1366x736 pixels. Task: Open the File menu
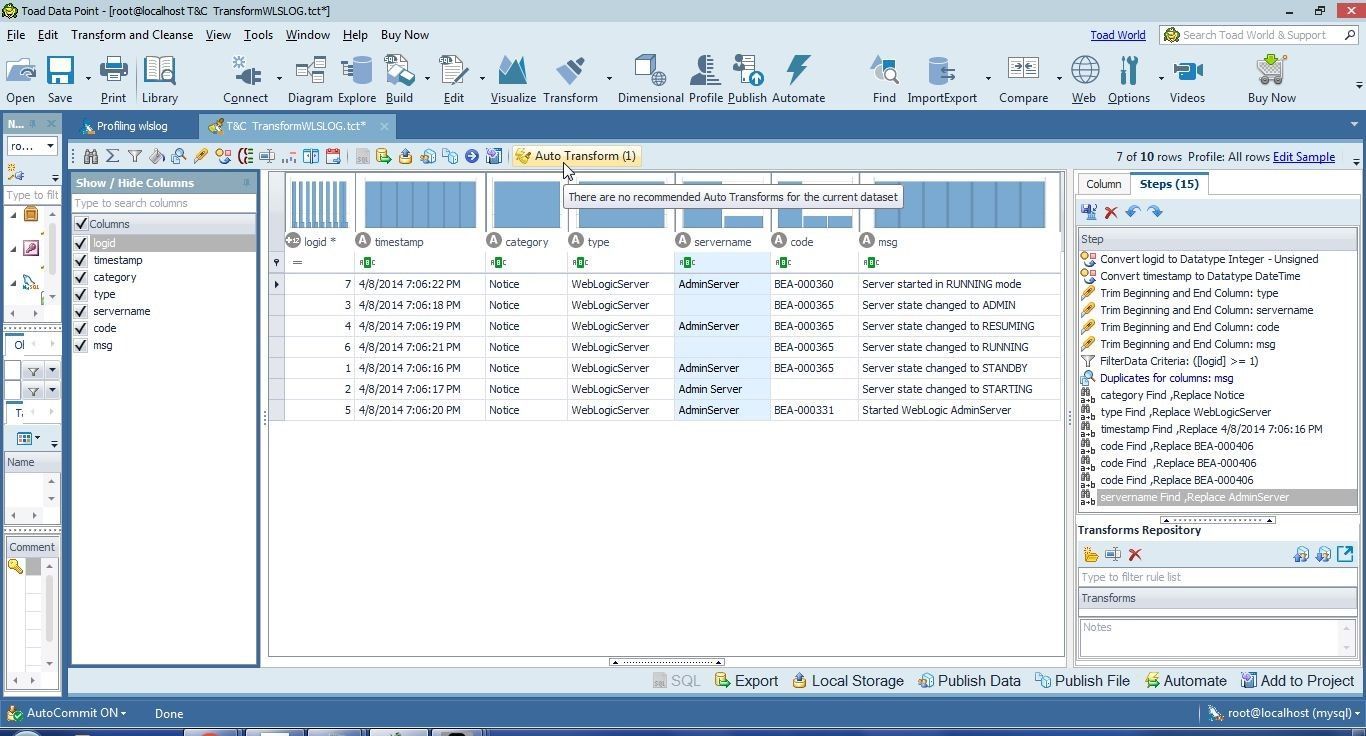click(16, 35)
